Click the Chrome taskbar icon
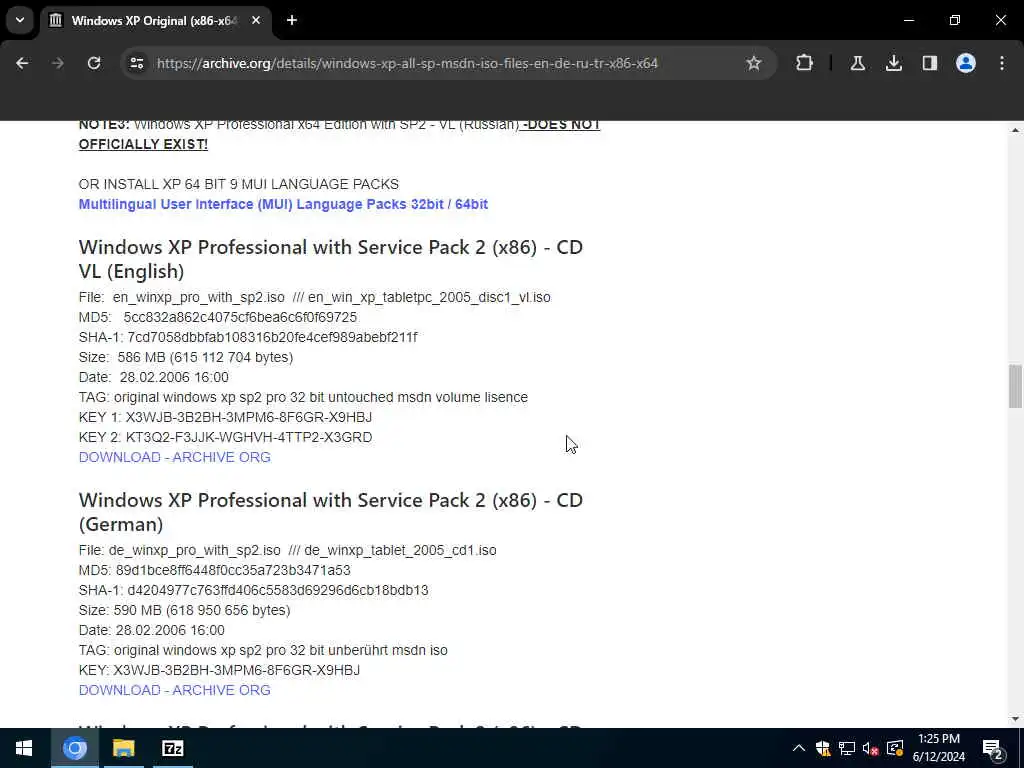This screenshot has height=768, width=1024. (74, 748)
